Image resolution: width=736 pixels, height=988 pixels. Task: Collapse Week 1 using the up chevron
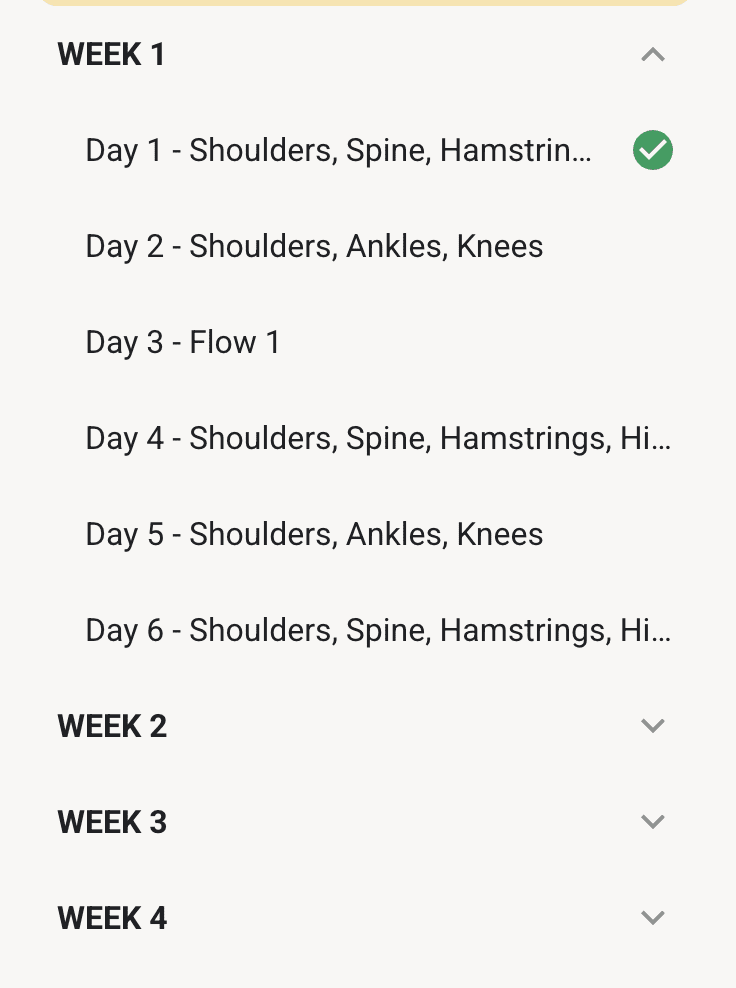coord(653,55)
